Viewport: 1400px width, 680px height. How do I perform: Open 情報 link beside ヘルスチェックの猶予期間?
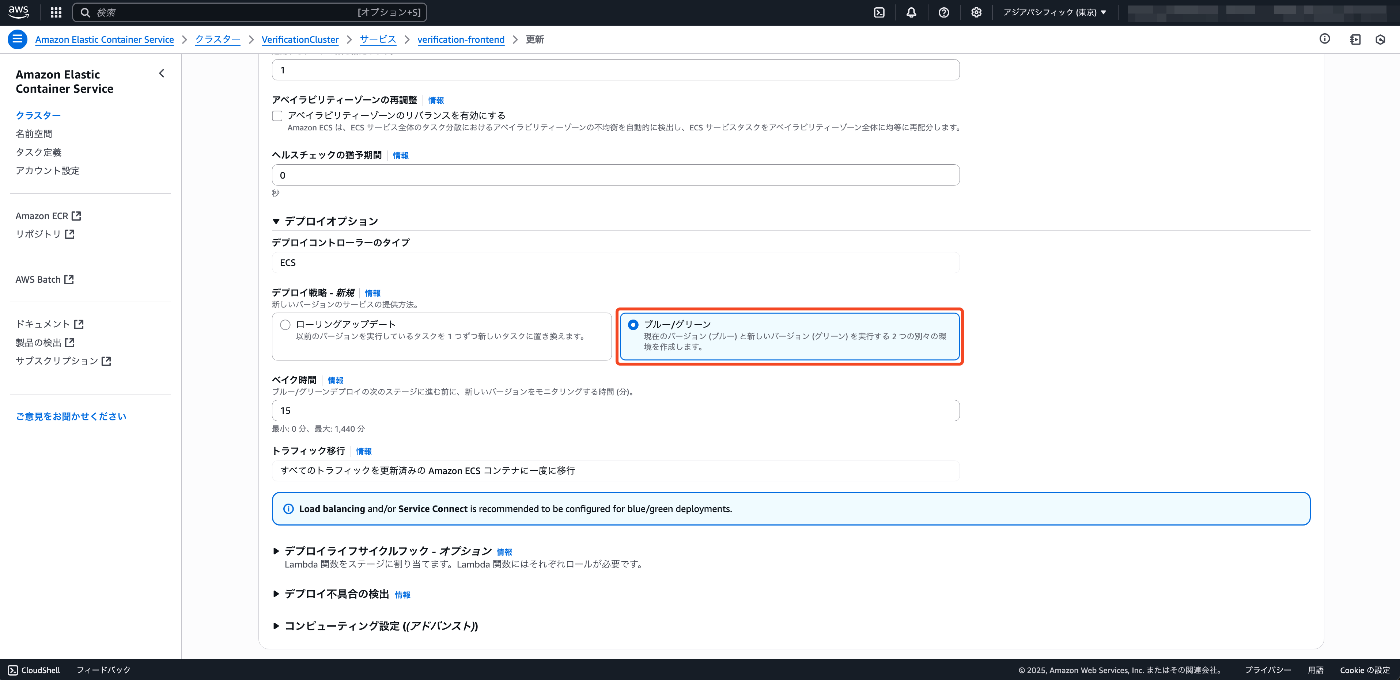(400, 156)
